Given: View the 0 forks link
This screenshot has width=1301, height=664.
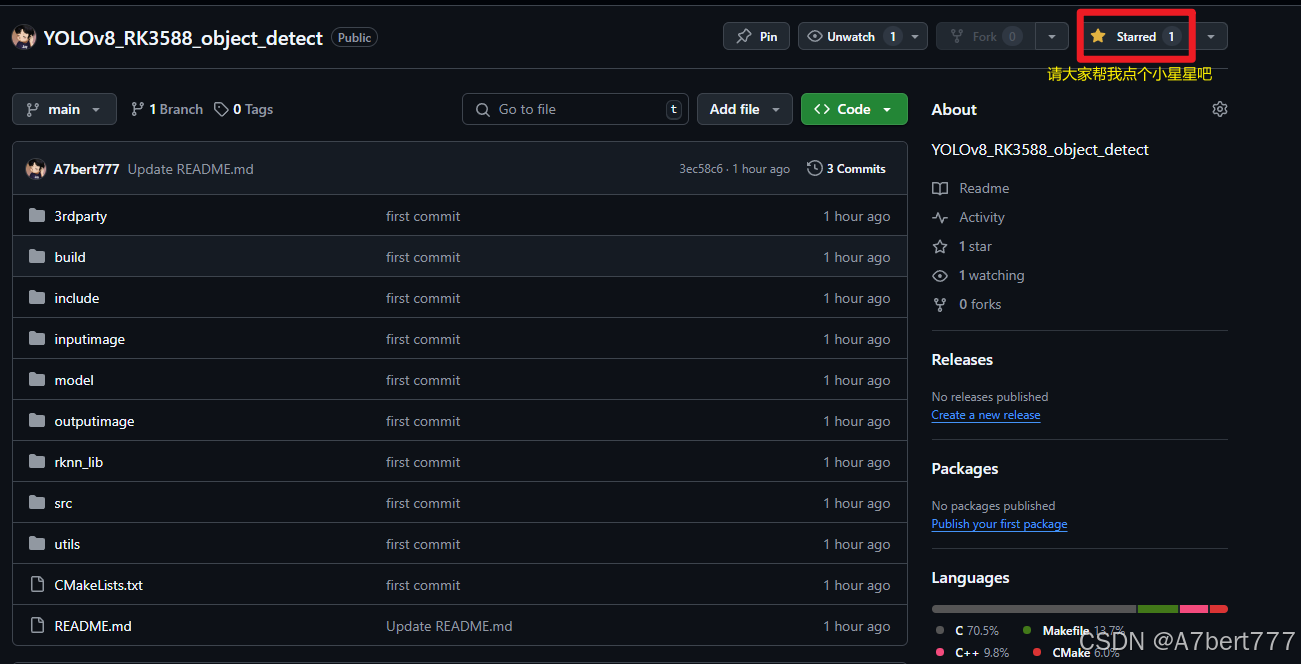Looking at the screenshot, I should 967,304.
